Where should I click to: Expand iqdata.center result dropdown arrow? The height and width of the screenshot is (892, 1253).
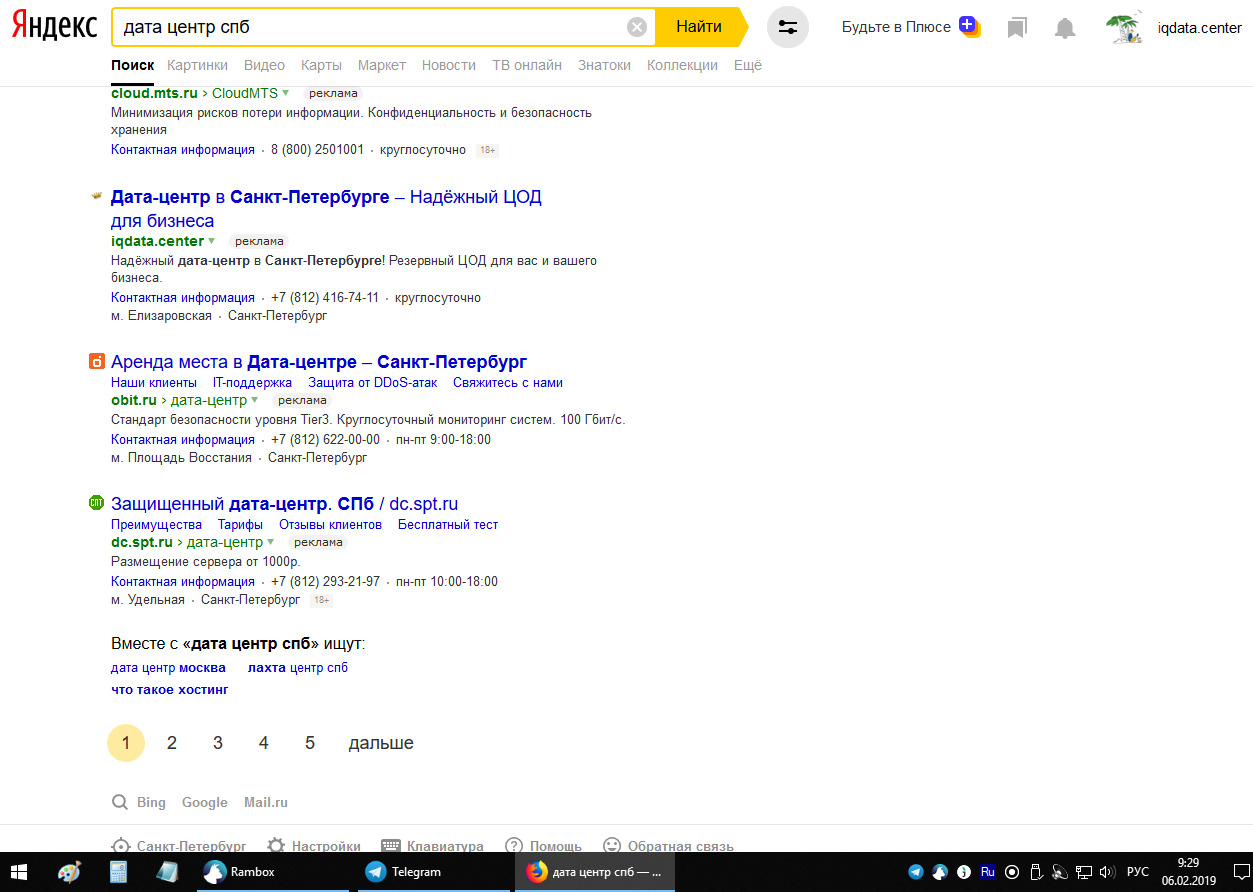tap(211, 241)
